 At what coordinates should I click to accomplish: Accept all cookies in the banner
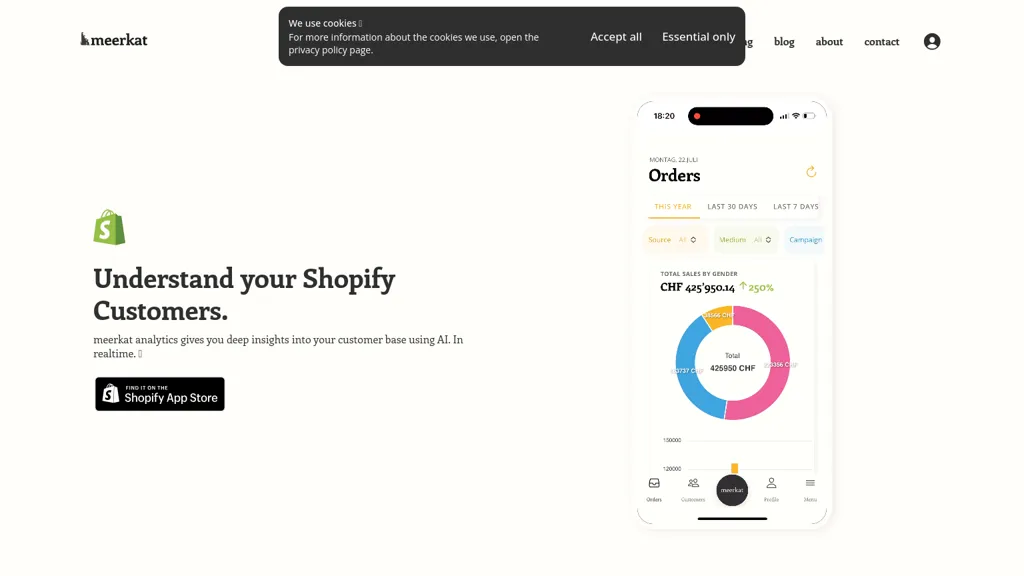pyautogui.click(x=616, y=37)
